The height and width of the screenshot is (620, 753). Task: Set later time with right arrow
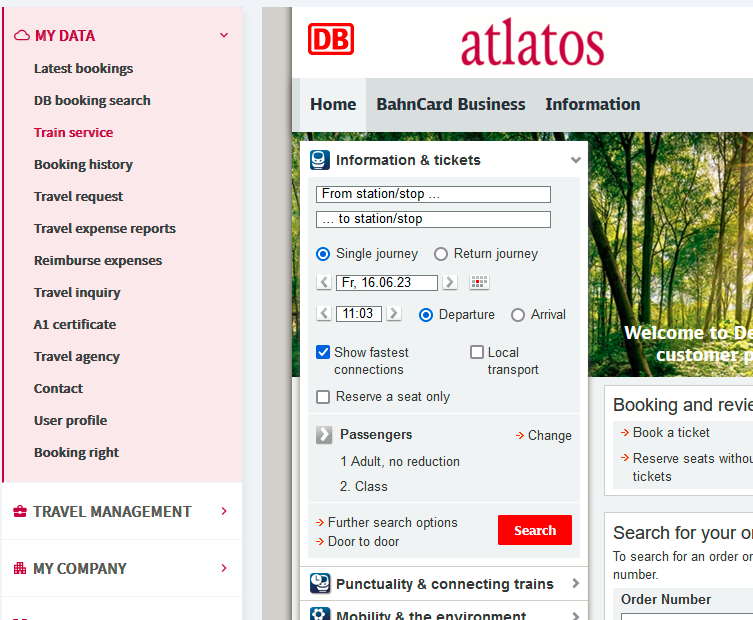tap(394, 314)
